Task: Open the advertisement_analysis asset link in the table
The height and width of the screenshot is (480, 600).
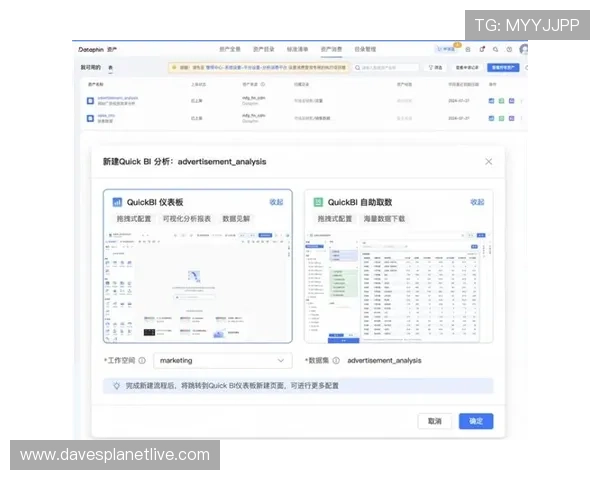Action: click(x=118, y=98)
